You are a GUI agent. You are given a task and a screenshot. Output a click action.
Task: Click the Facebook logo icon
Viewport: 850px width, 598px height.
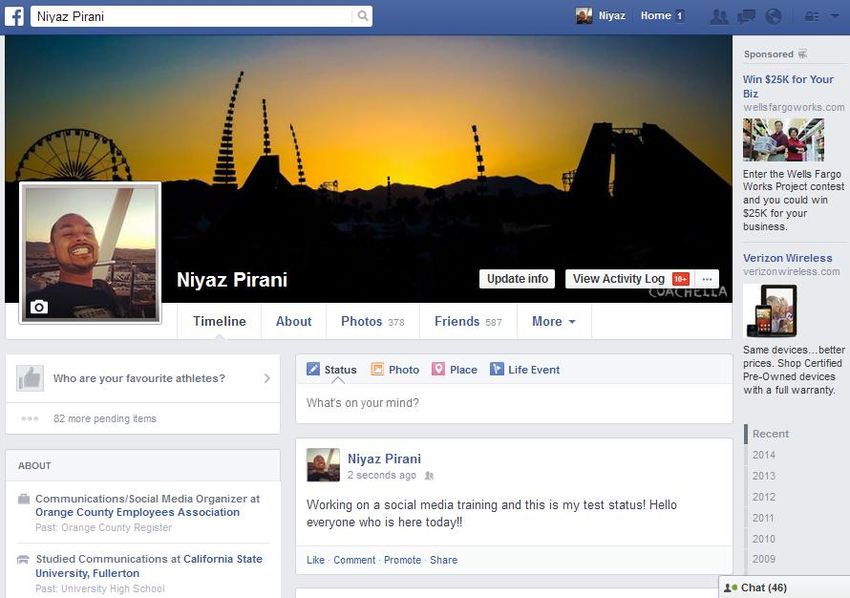[14, 17]
